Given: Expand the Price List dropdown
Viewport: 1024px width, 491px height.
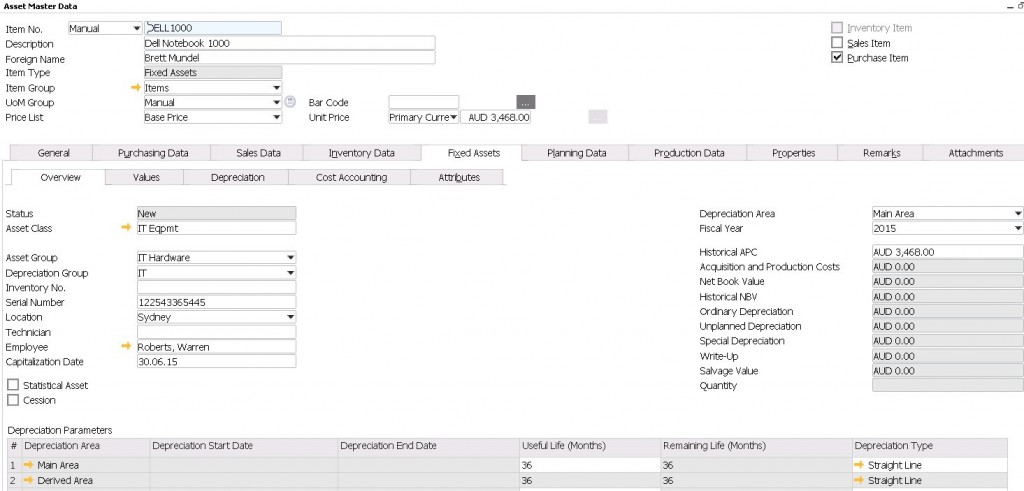Looking at the screenshot, I should tap(276, 117).
